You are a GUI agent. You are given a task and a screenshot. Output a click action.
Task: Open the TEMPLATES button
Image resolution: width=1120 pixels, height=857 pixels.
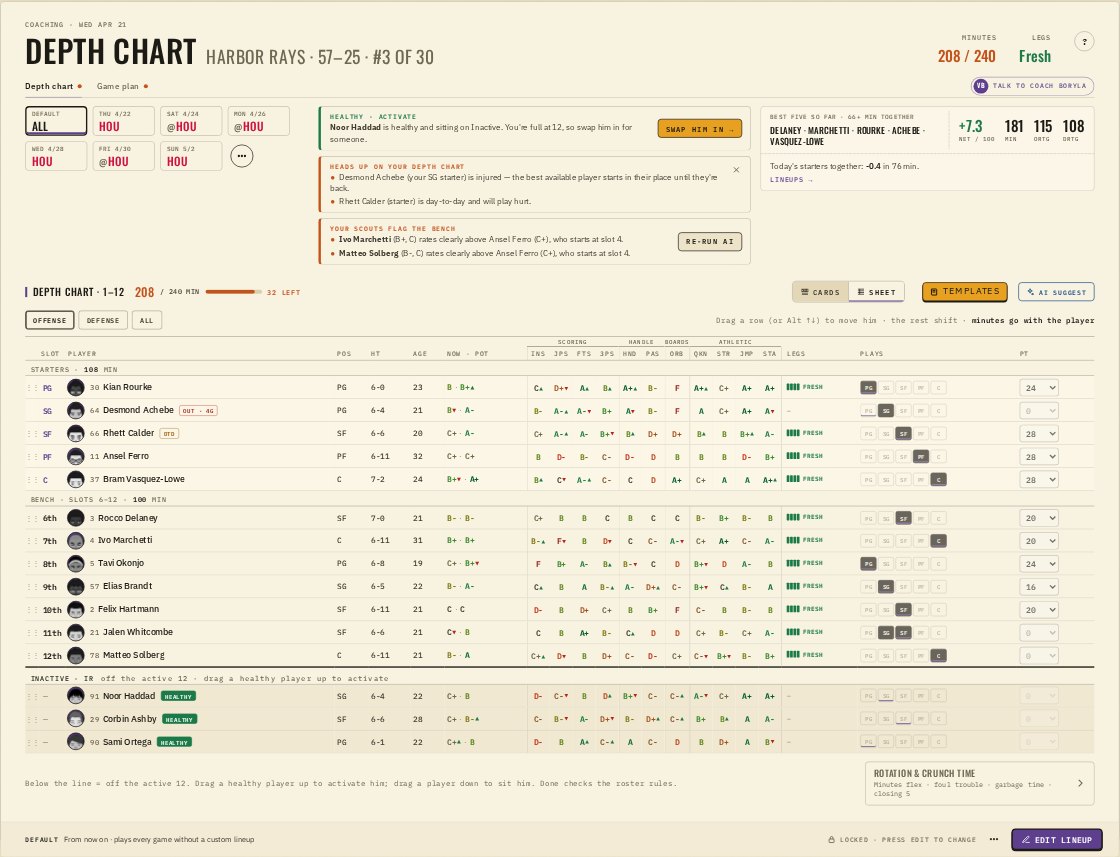tap(965, 291)
